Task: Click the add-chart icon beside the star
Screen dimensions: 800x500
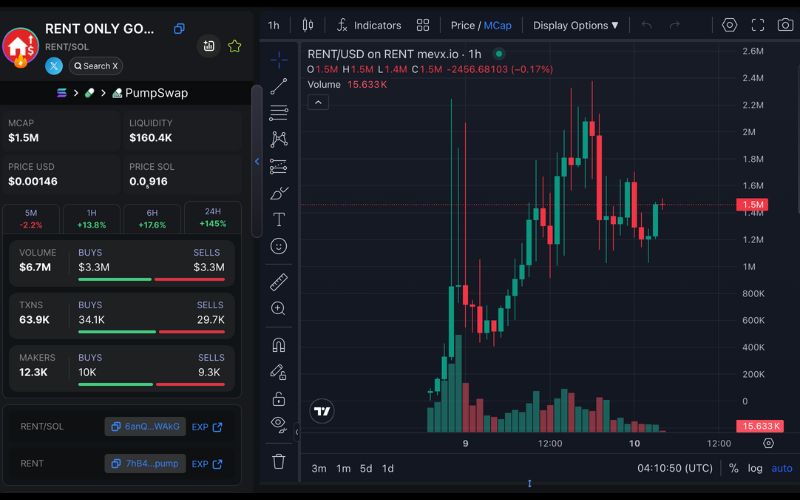Action: click(x=209, y=46)
